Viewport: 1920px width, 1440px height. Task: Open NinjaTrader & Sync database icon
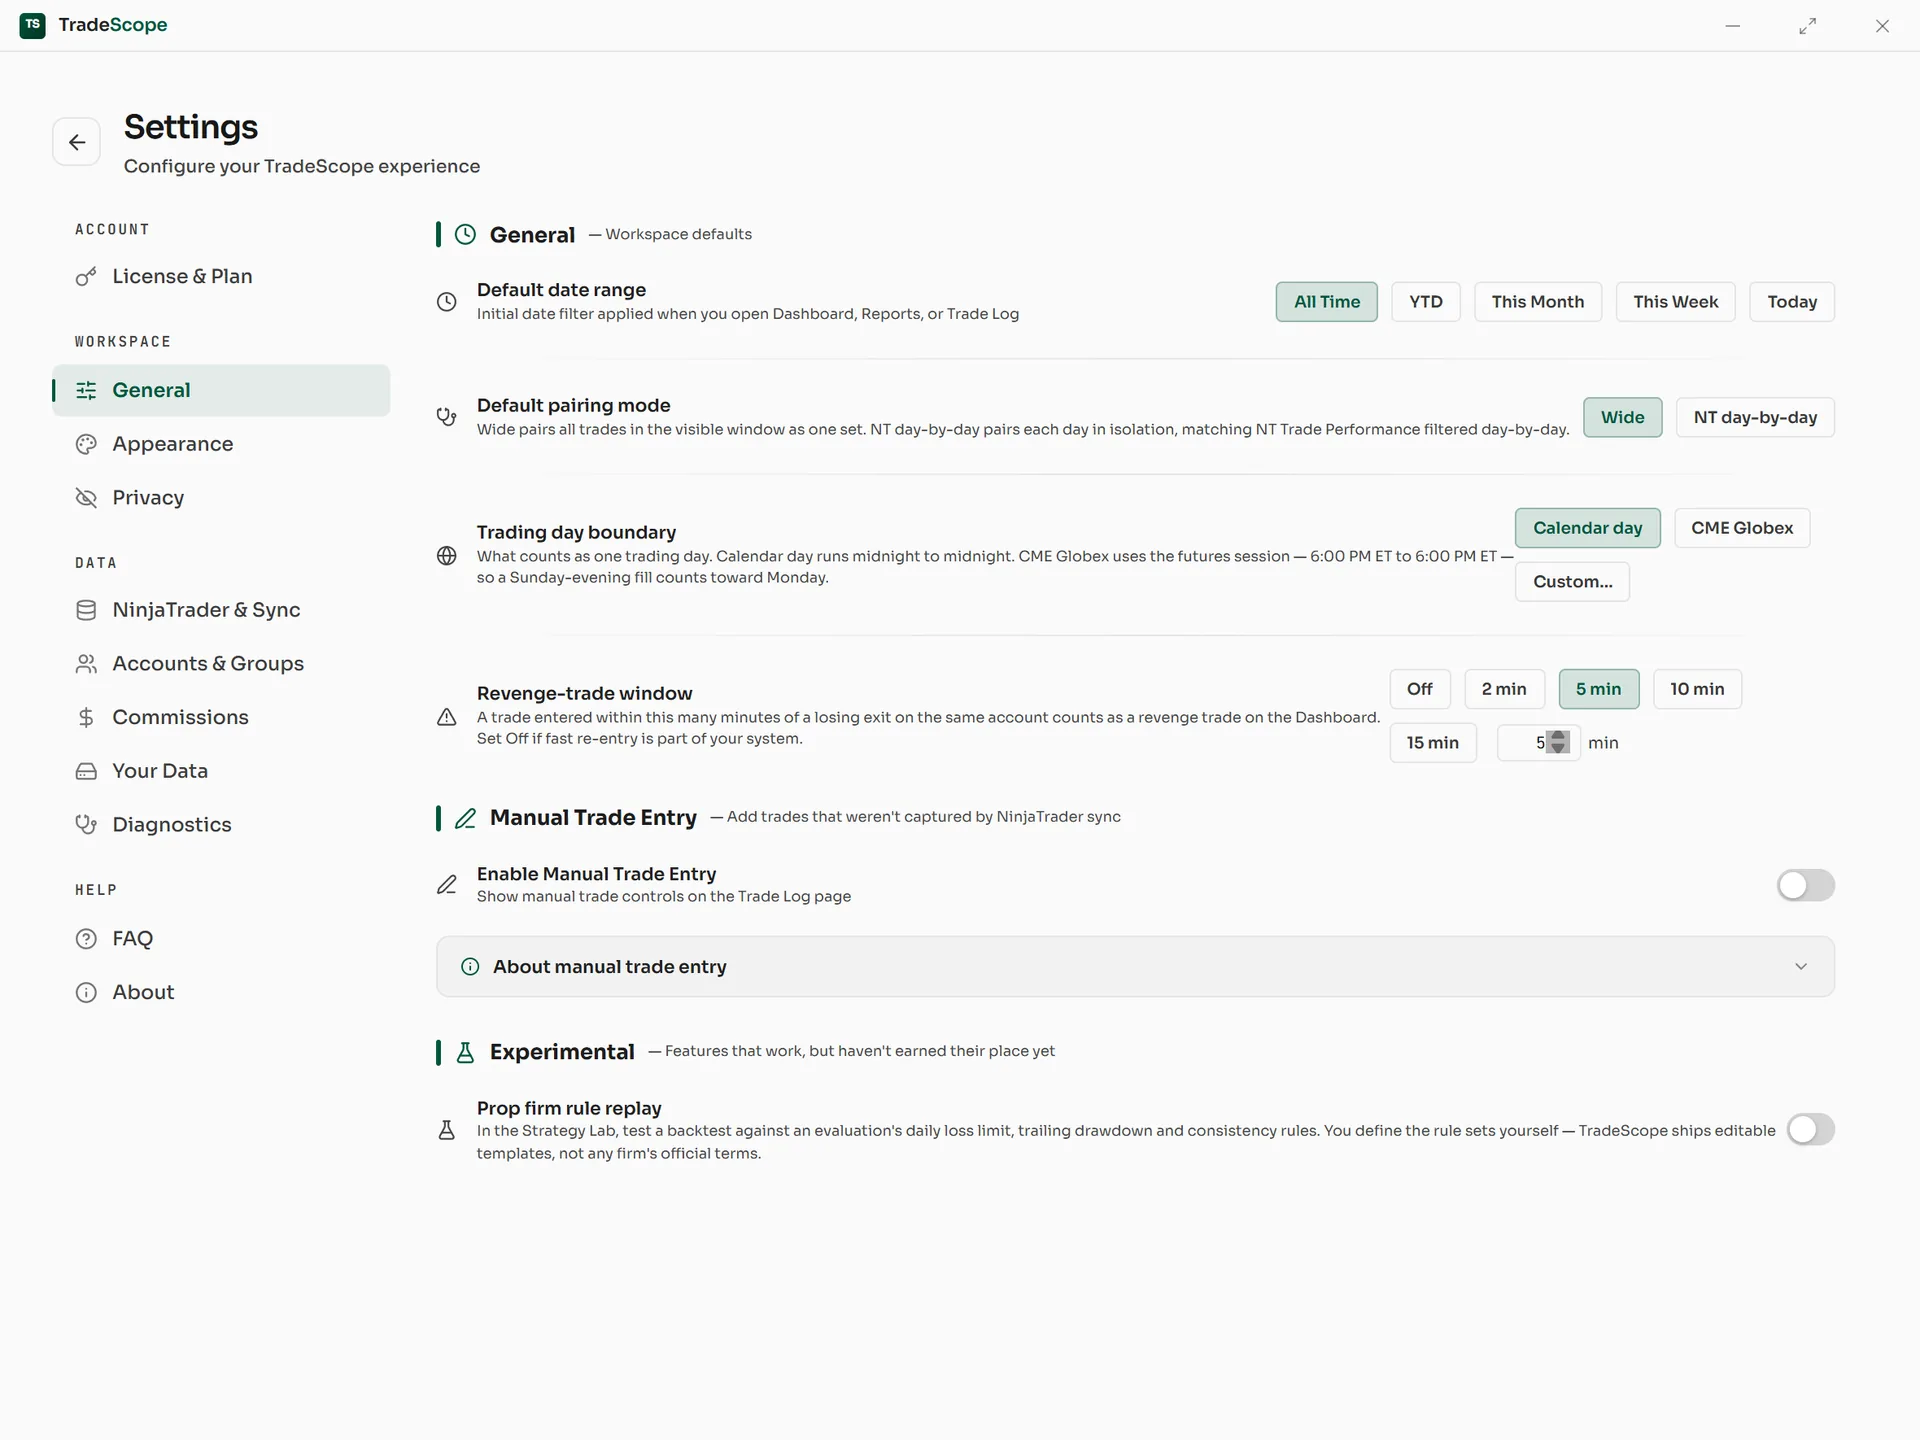(86, 610)
